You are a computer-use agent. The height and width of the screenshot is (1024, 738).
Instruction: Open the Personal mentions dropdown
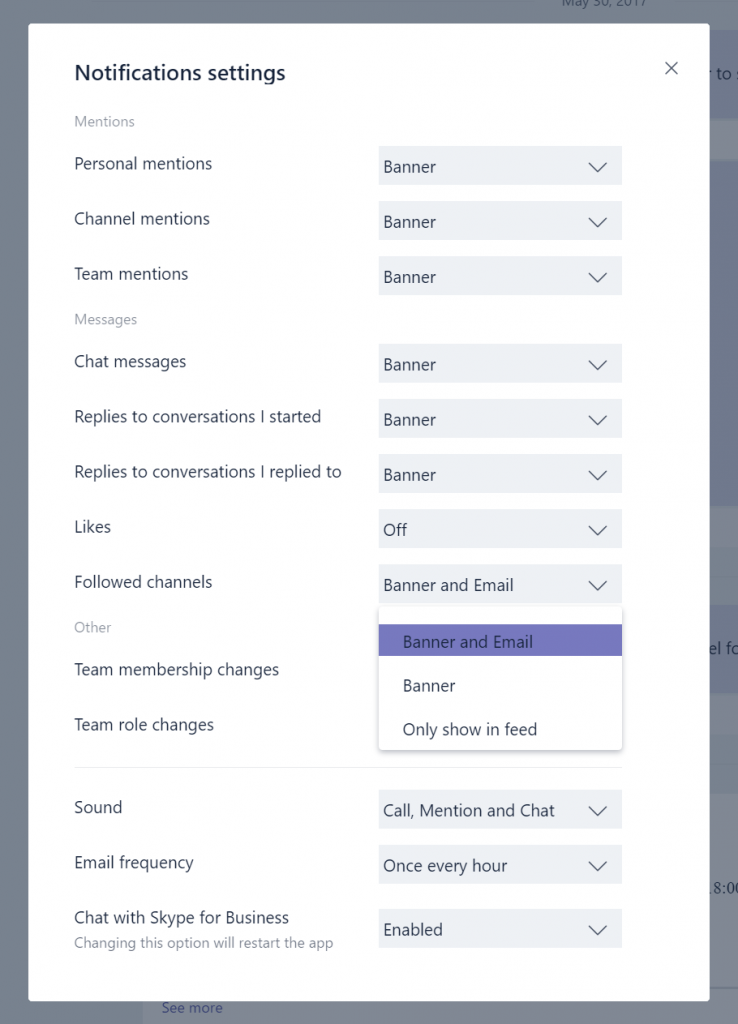tap(500, 166)
